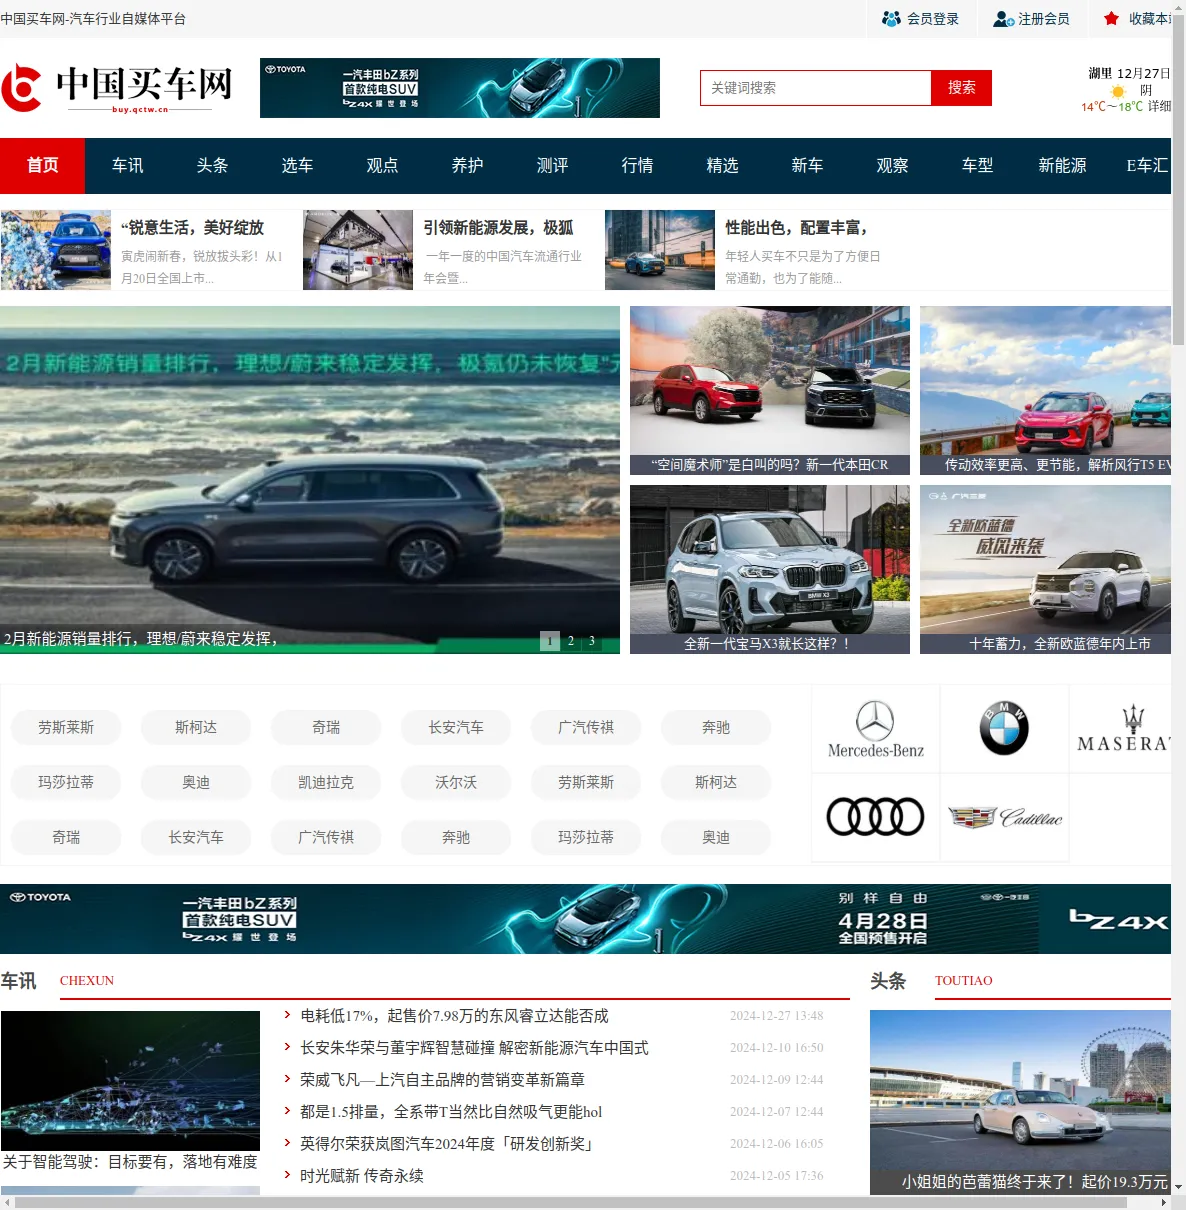Open 长安朱华荣与董宇辉 headline
This screenshot has width=1186, height=1210.
474,1048
